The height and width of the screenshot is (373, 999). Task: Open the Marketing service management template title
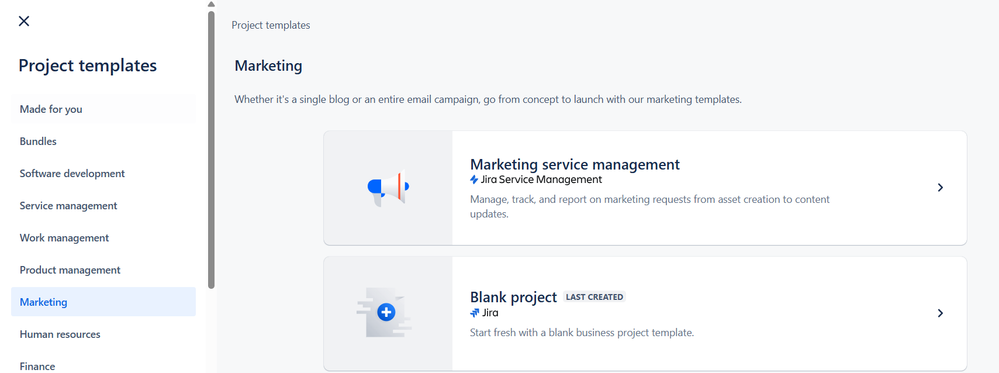[x=575, y=165]
